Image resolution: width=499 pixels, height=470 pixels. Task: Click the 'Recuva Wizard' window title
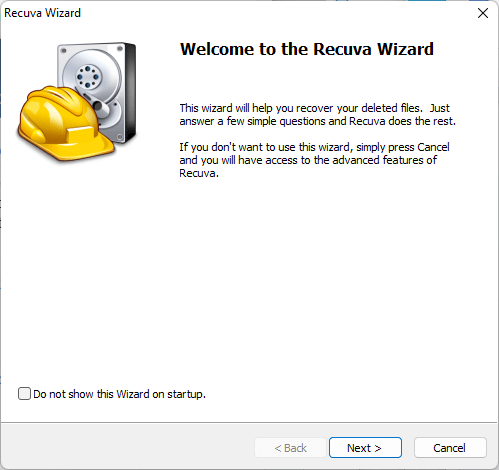coord(42,13)
